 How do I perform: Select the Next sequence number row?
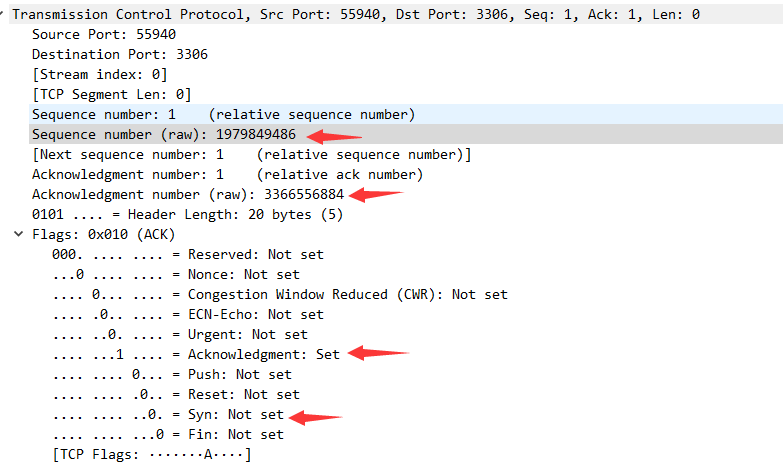click(252, 154)
